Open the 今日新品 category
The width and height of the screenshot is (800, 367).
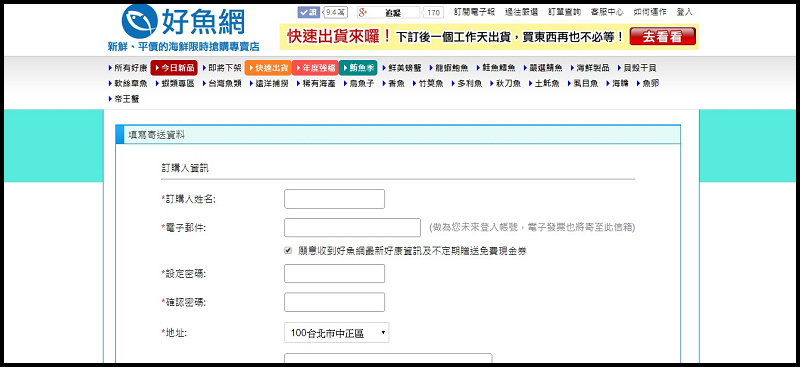tap(173, 68)
